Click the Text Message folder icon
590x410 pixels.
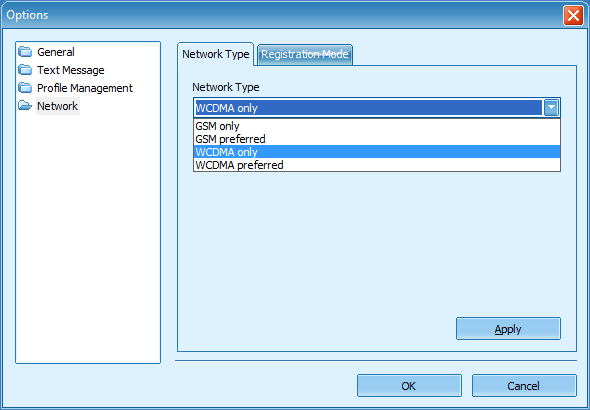coord(25,70)
